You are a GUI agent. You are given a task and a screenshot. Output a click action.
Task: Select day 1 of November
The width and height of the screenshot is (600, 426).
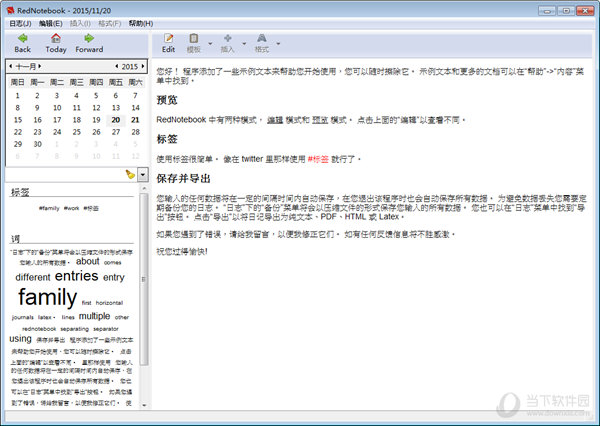(18, 96)
